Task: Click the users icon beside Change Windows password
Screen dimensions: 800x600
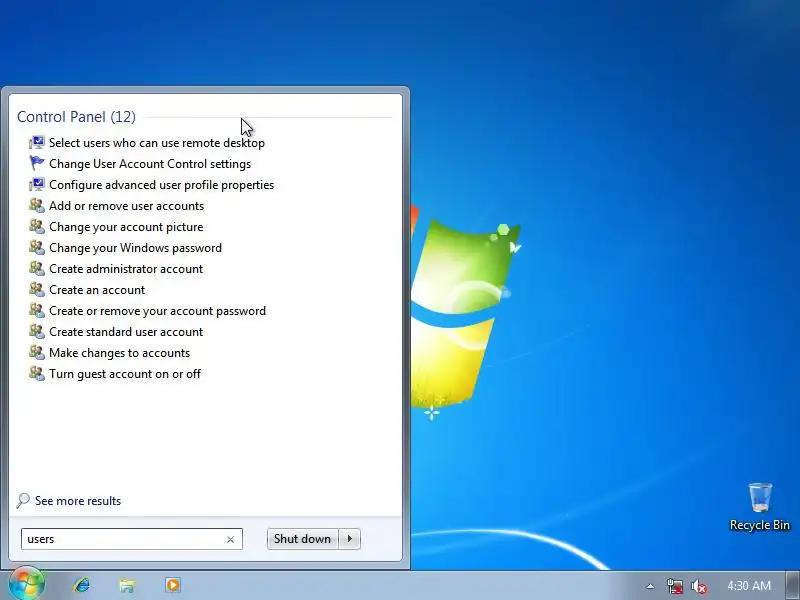Action: click(x=37, y=247)
